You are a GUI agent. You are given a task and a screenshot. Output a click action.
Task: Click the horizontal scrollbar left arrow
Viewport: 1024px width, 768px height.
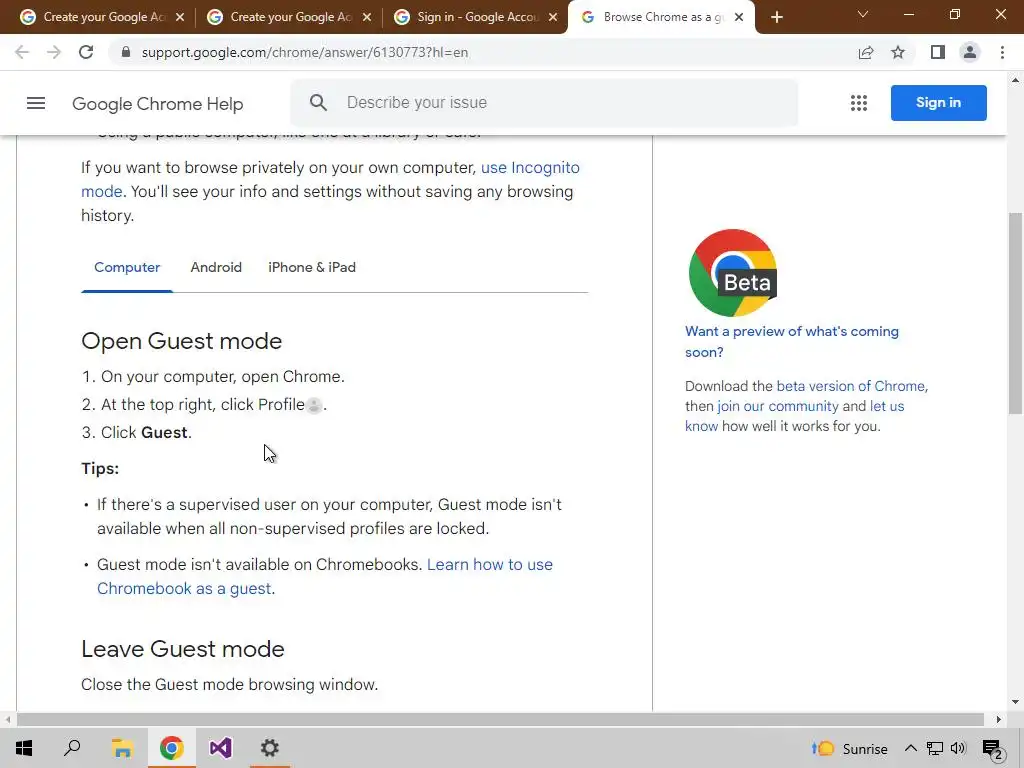pos(8,720)
